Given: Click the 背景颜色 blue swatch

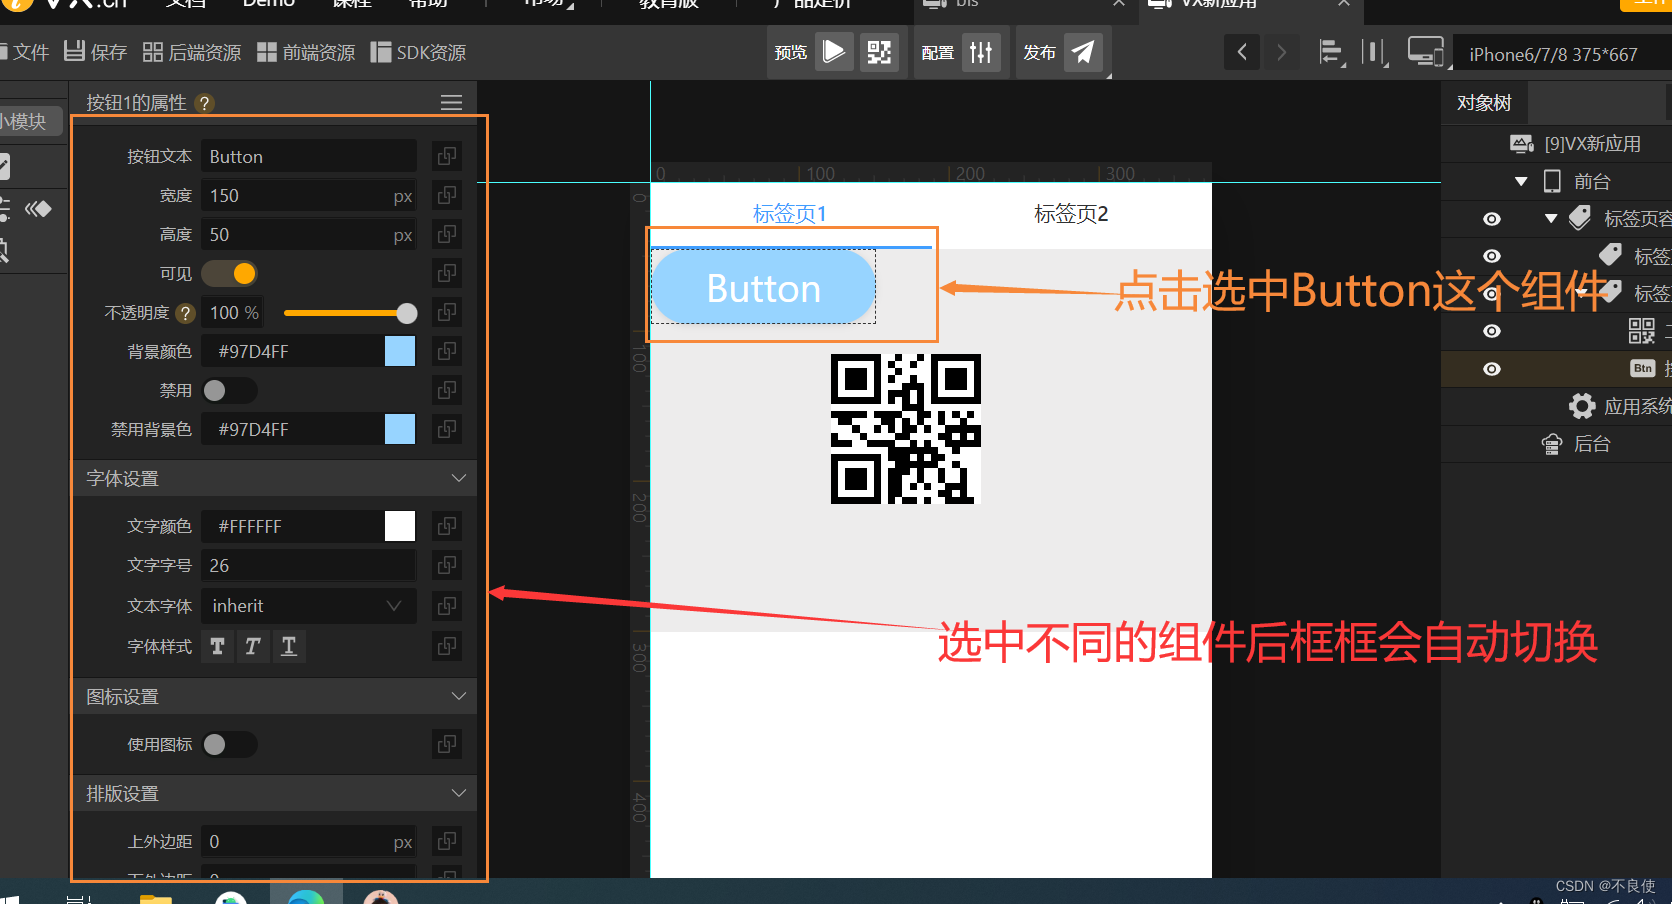Looking at the screenshot, I should 400,351.
